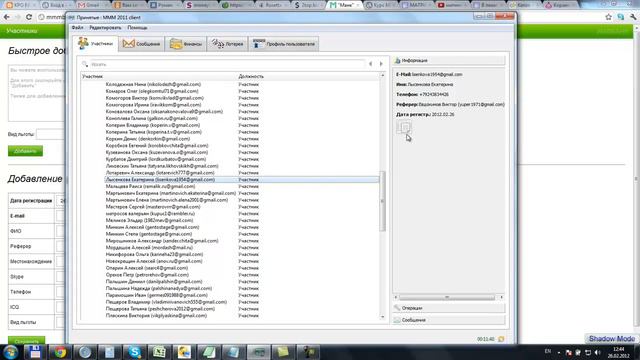The image size is (640, 360).
Task: Open the Файл menu
Action: (x=77, y=28)
